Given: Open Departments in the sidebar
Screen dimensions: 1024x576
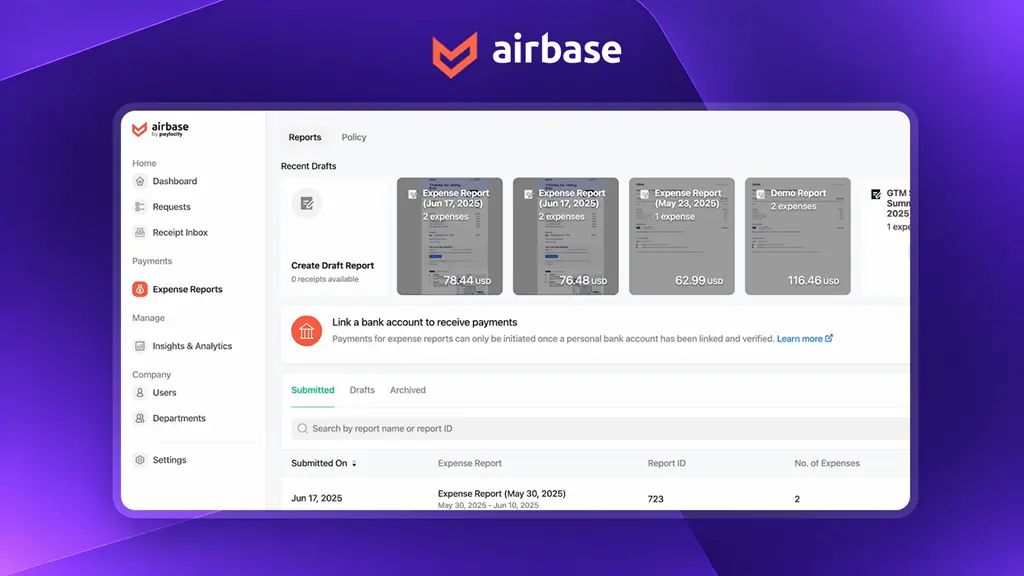Looking at the screenshot, I should click(x=179, y=418).
